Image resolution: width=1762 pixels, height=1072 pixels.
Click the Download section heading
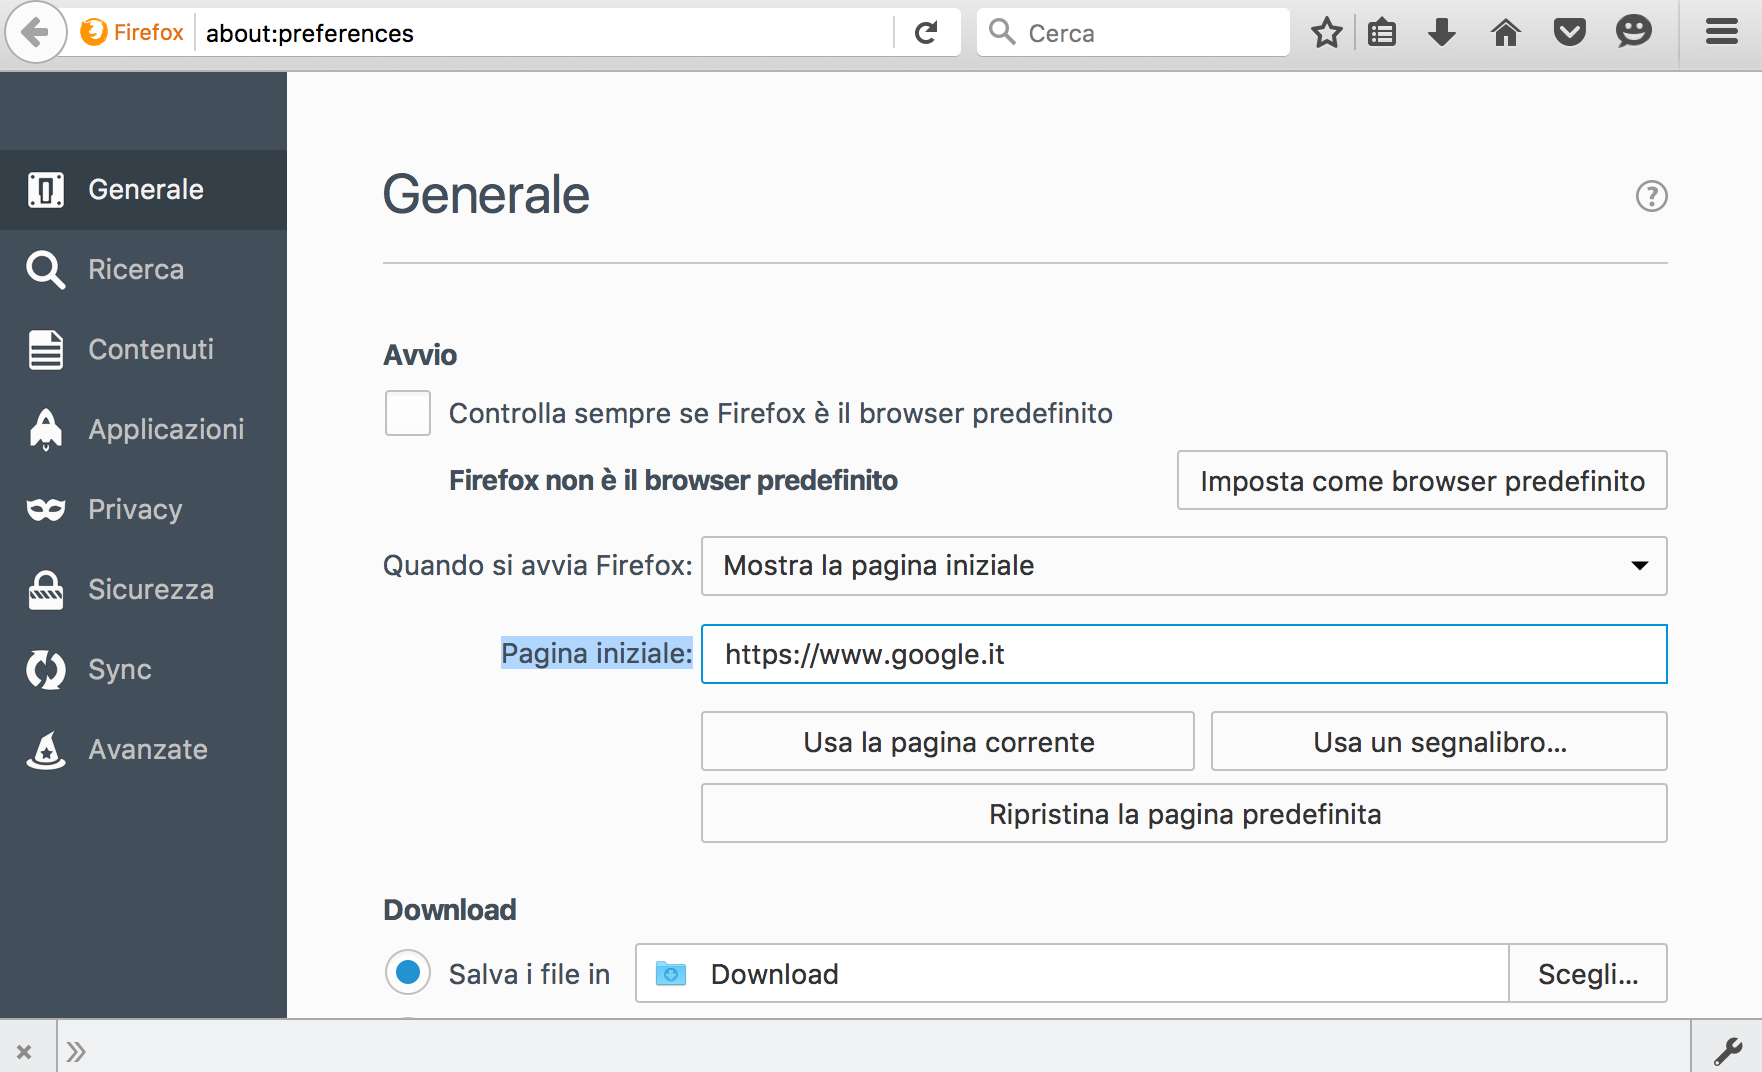[450, 910]
